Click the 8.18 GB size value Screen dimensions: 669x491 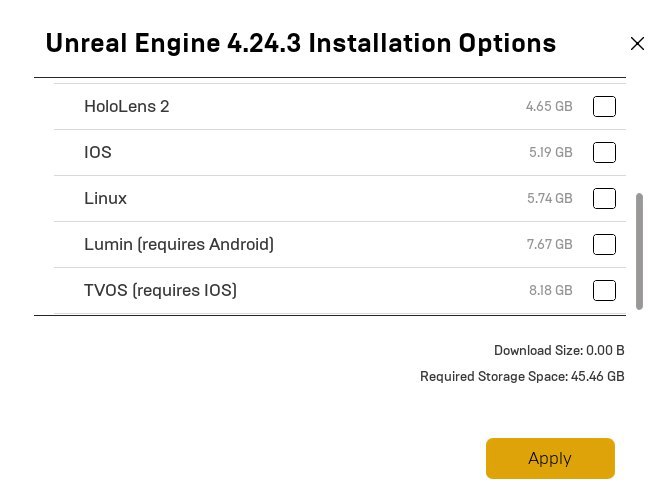[551, 291]
